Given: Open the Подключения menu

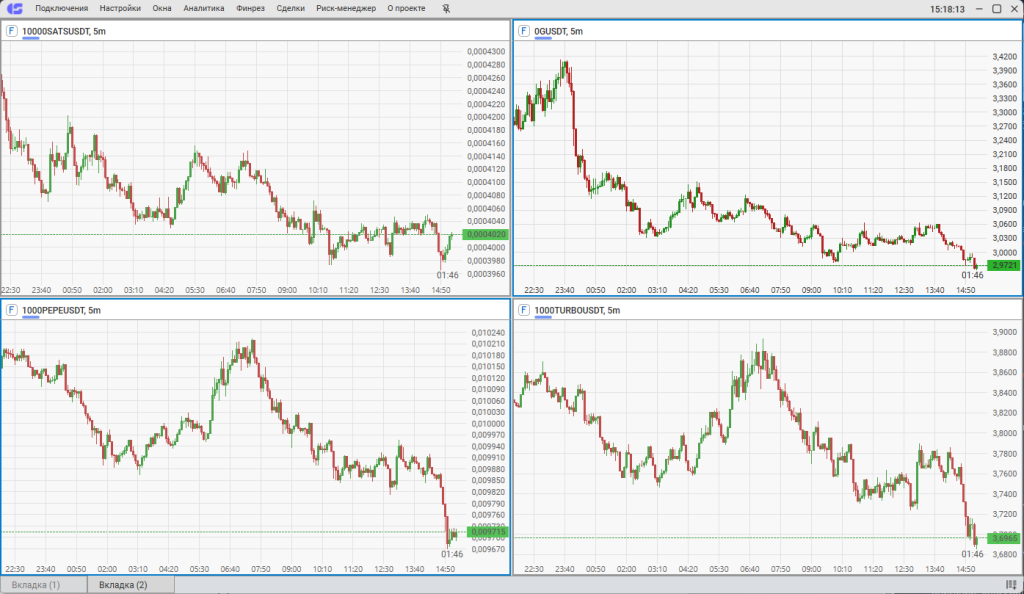Looking at the screenshot, I should tap(61, 9).
